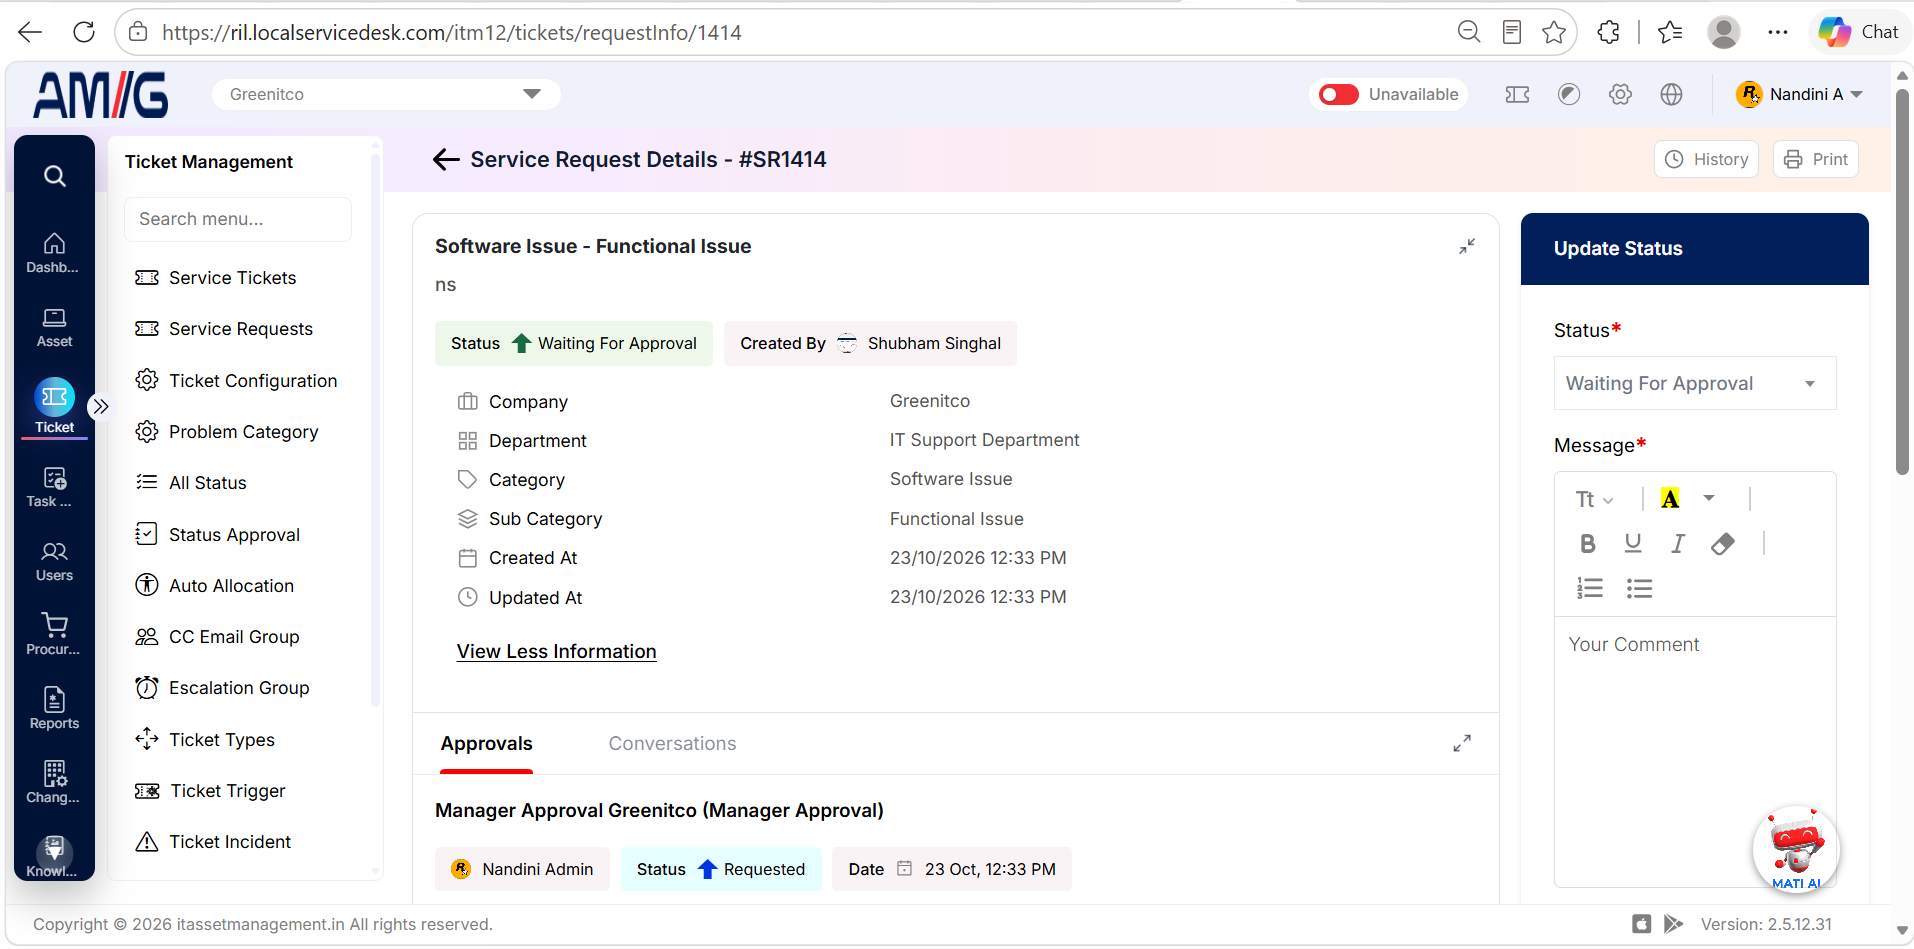Toggle the Unavailable status switch

pyautogui.click(x=1339, y=94)
